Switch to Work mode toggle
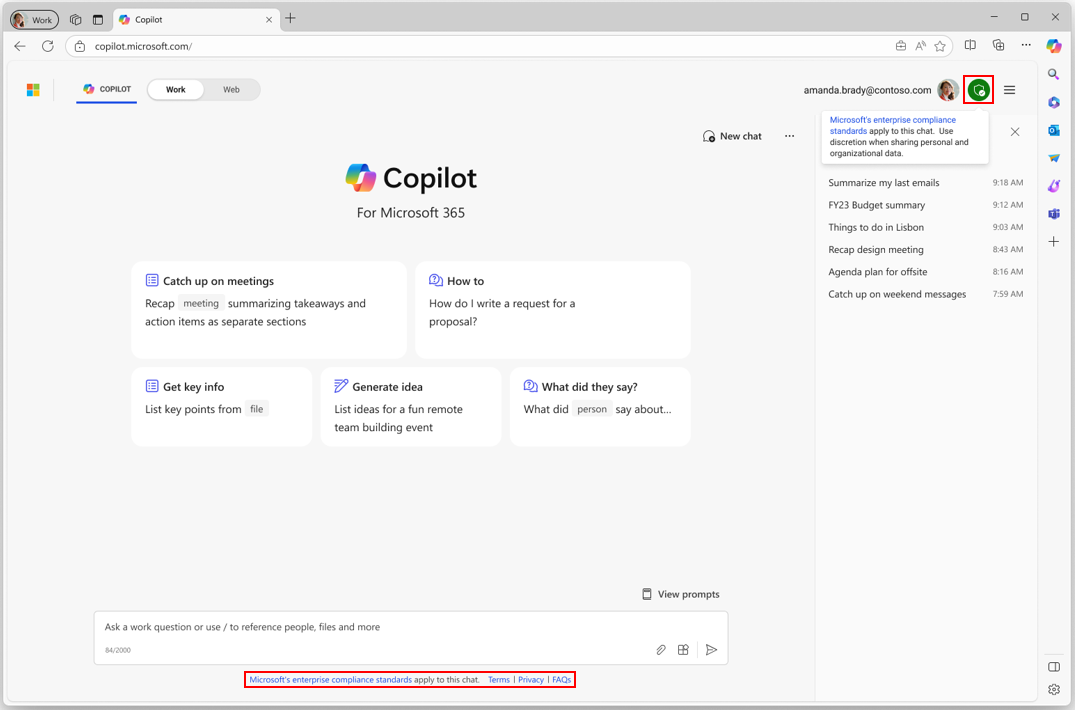The width and height of the screenshot is (1075, 710). 176,90
